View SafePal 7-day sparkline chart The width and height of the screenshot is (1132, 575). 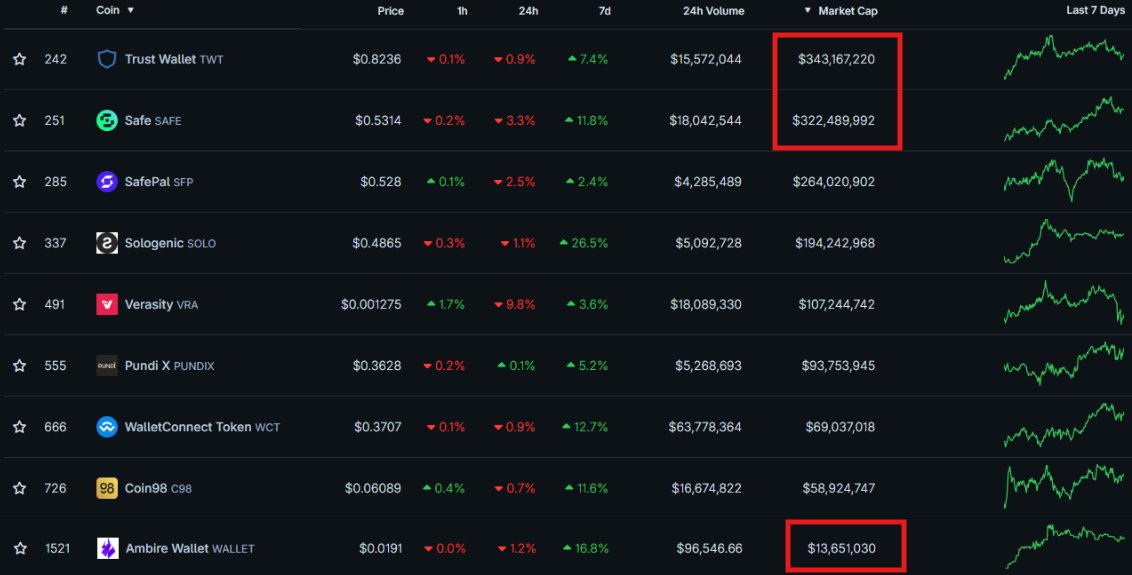click(x=1063, y=179)
